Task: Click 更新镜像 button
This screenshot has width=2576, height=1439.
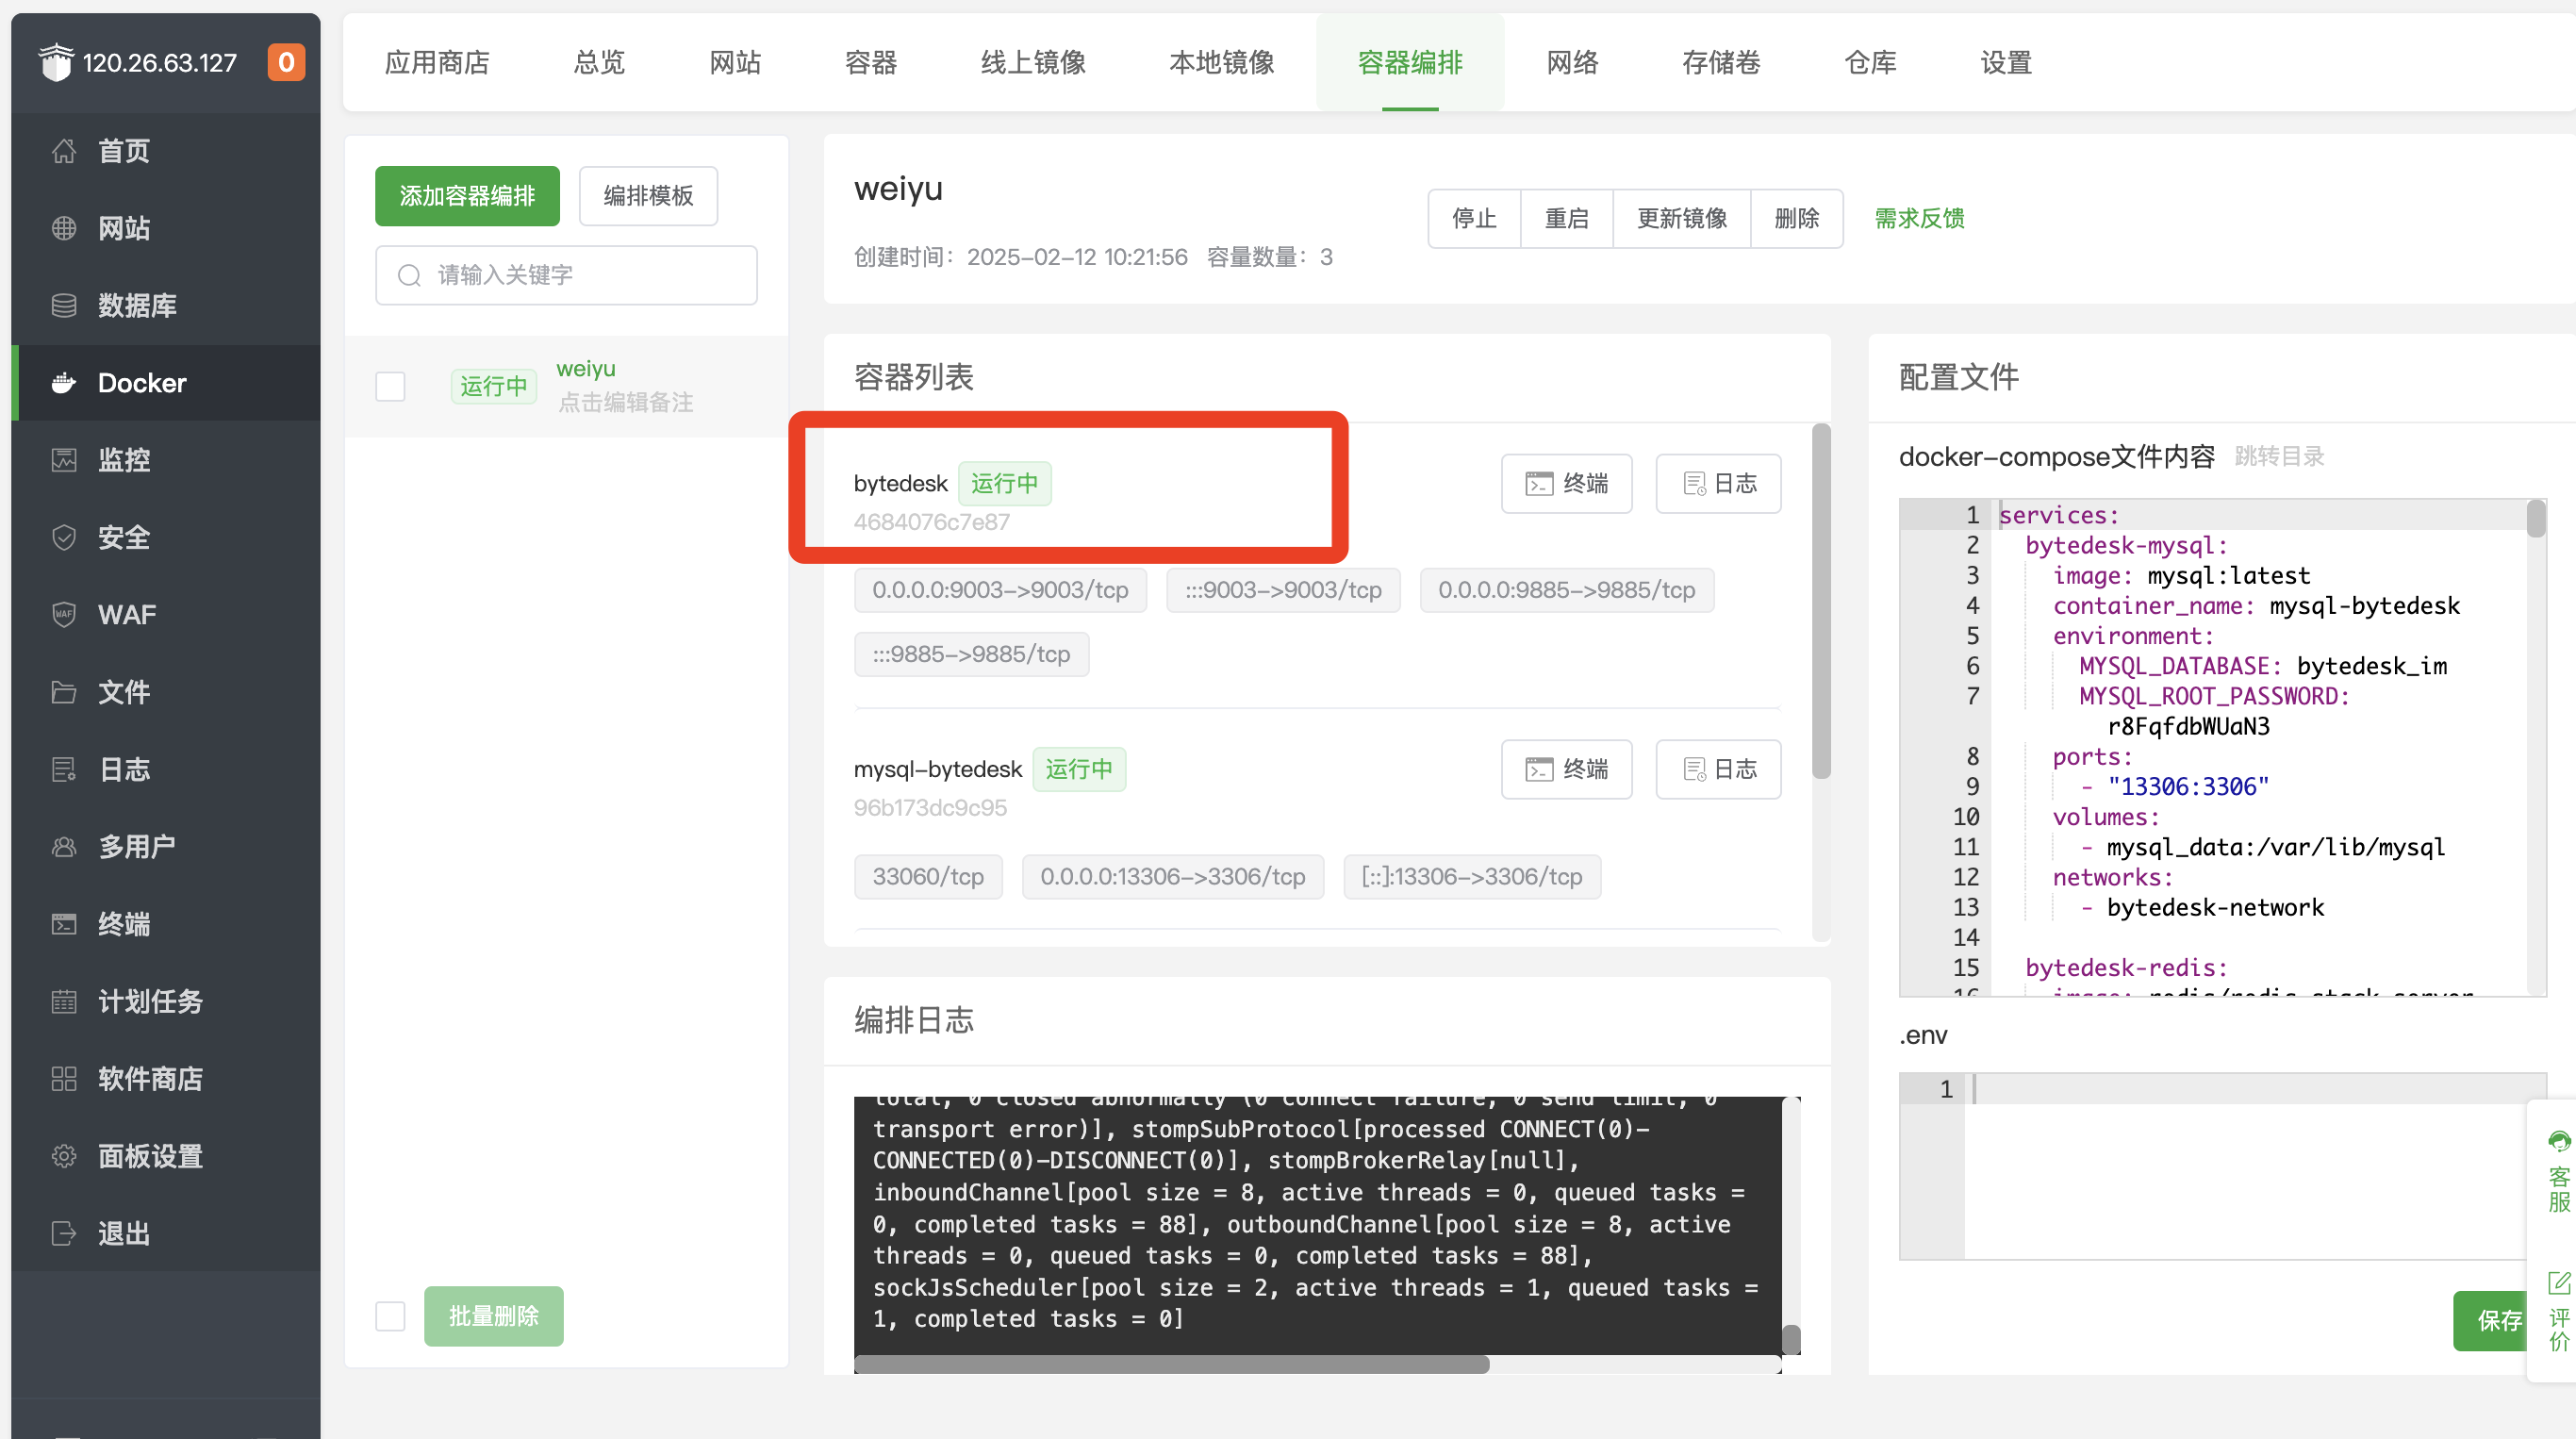Action: tap(1682, 218)
